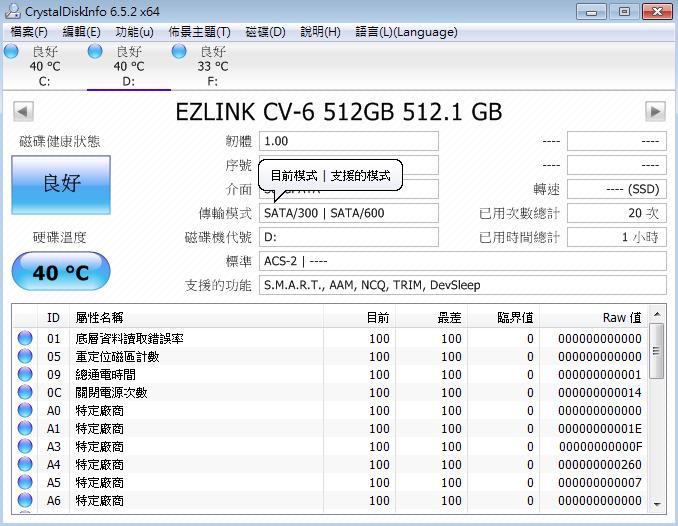This screenshot has height=526, width=678.
Task: Select drive C: status tab
Action: click(45, 66)
